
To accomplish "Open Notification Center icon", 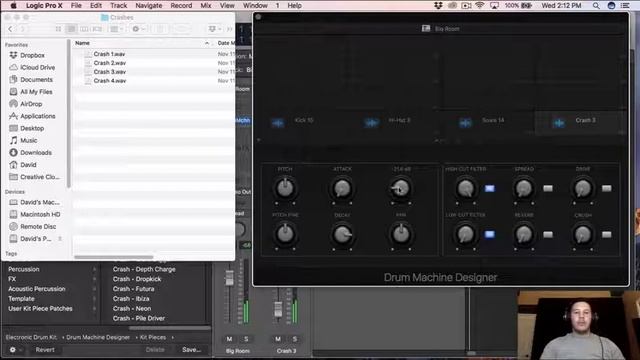I will (x=625, y=6).
